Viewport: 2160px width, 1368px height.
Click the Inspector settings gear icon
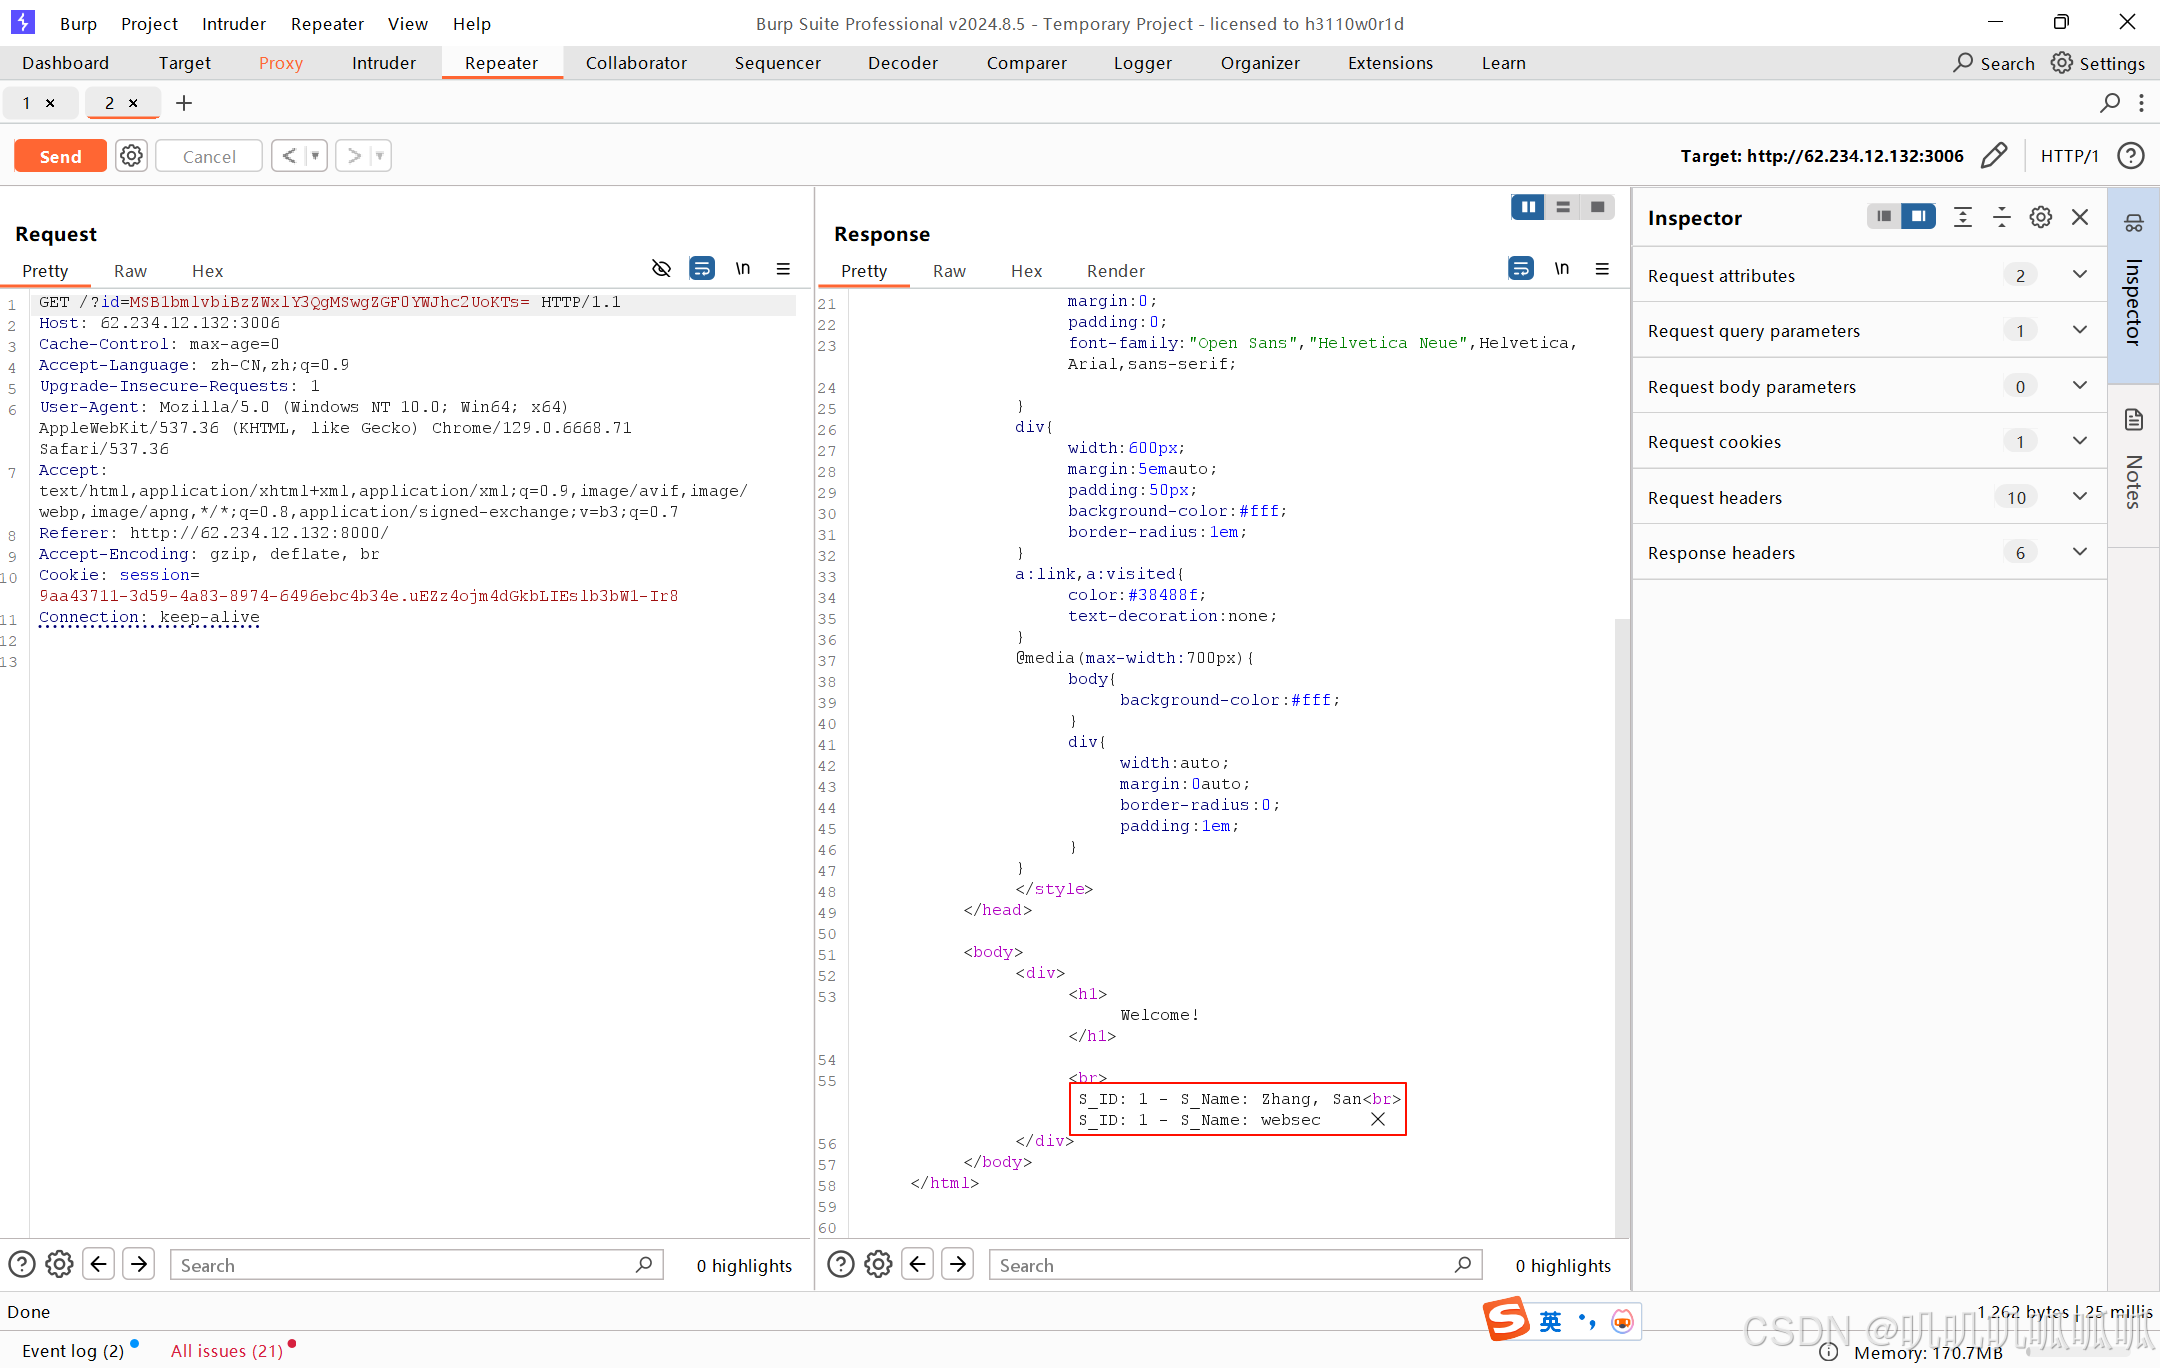[x=2040, y=218]
